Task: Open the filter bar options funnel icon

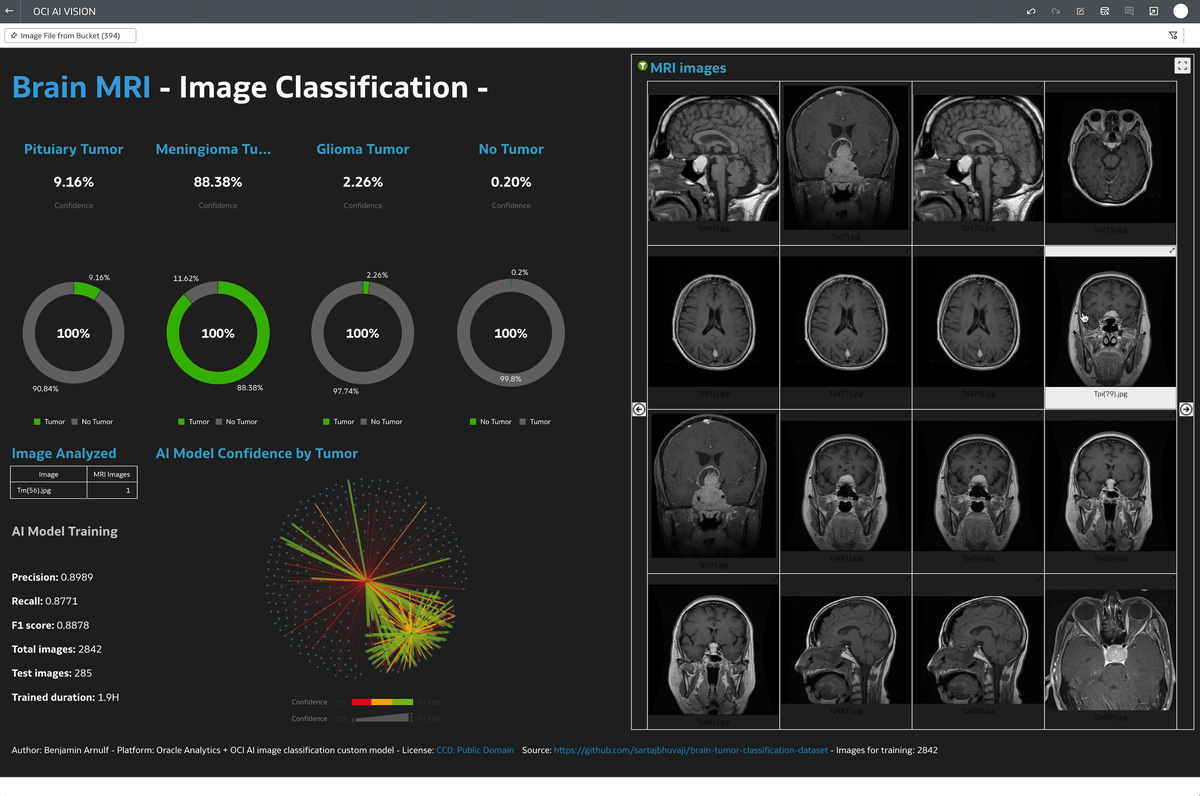Action: (1173, 34)
